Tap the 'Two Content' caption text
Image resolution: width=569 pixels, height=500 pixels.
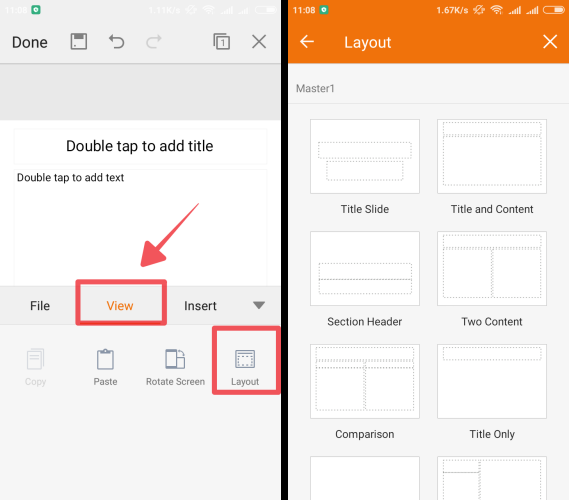(x=492, y=322)
